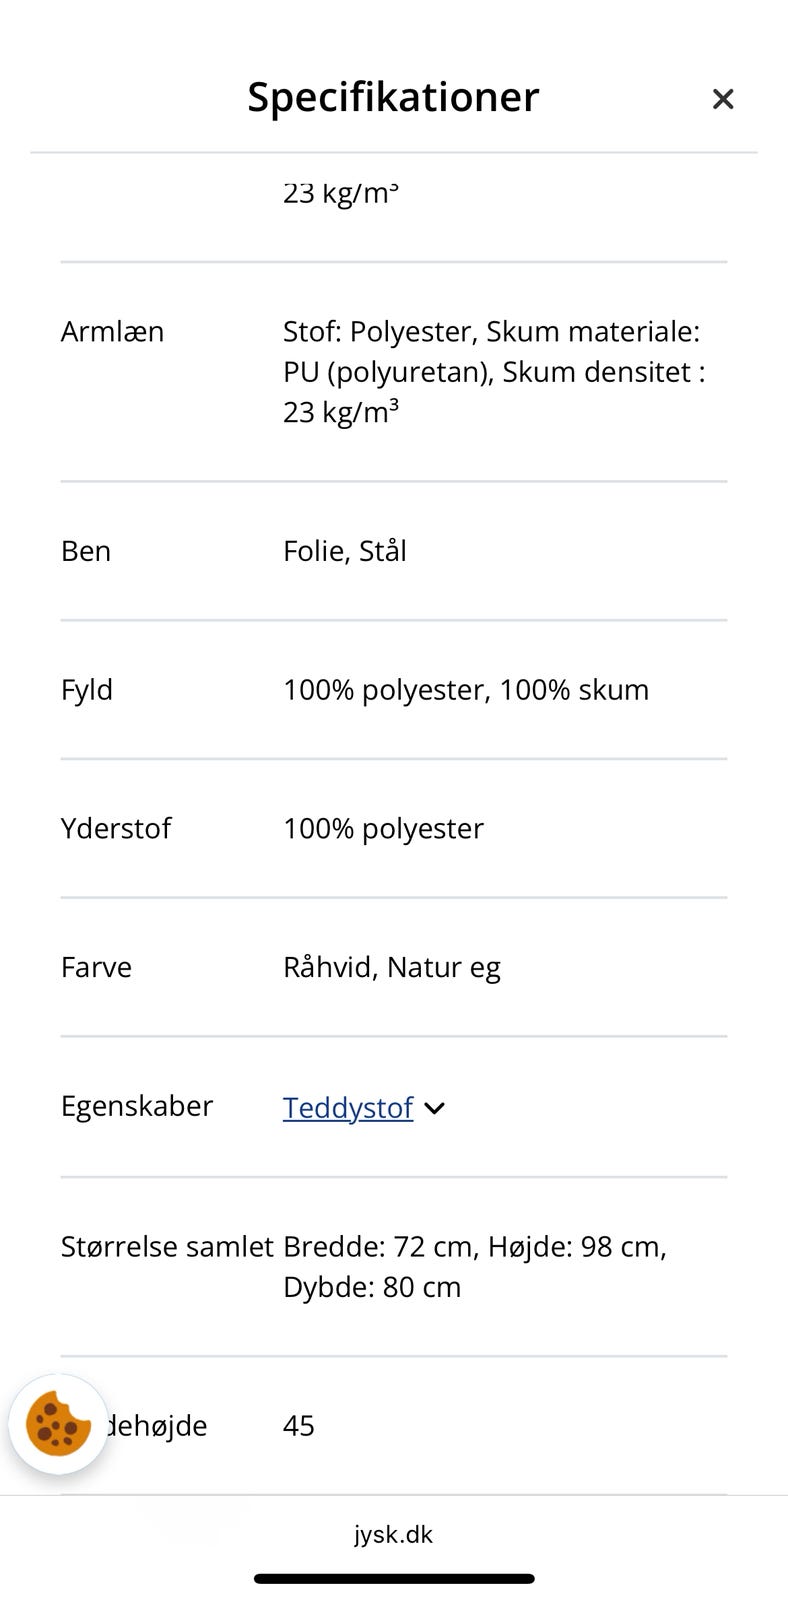
Task: Tap the jysk.dk address bar
Action: click(393, 1534)
